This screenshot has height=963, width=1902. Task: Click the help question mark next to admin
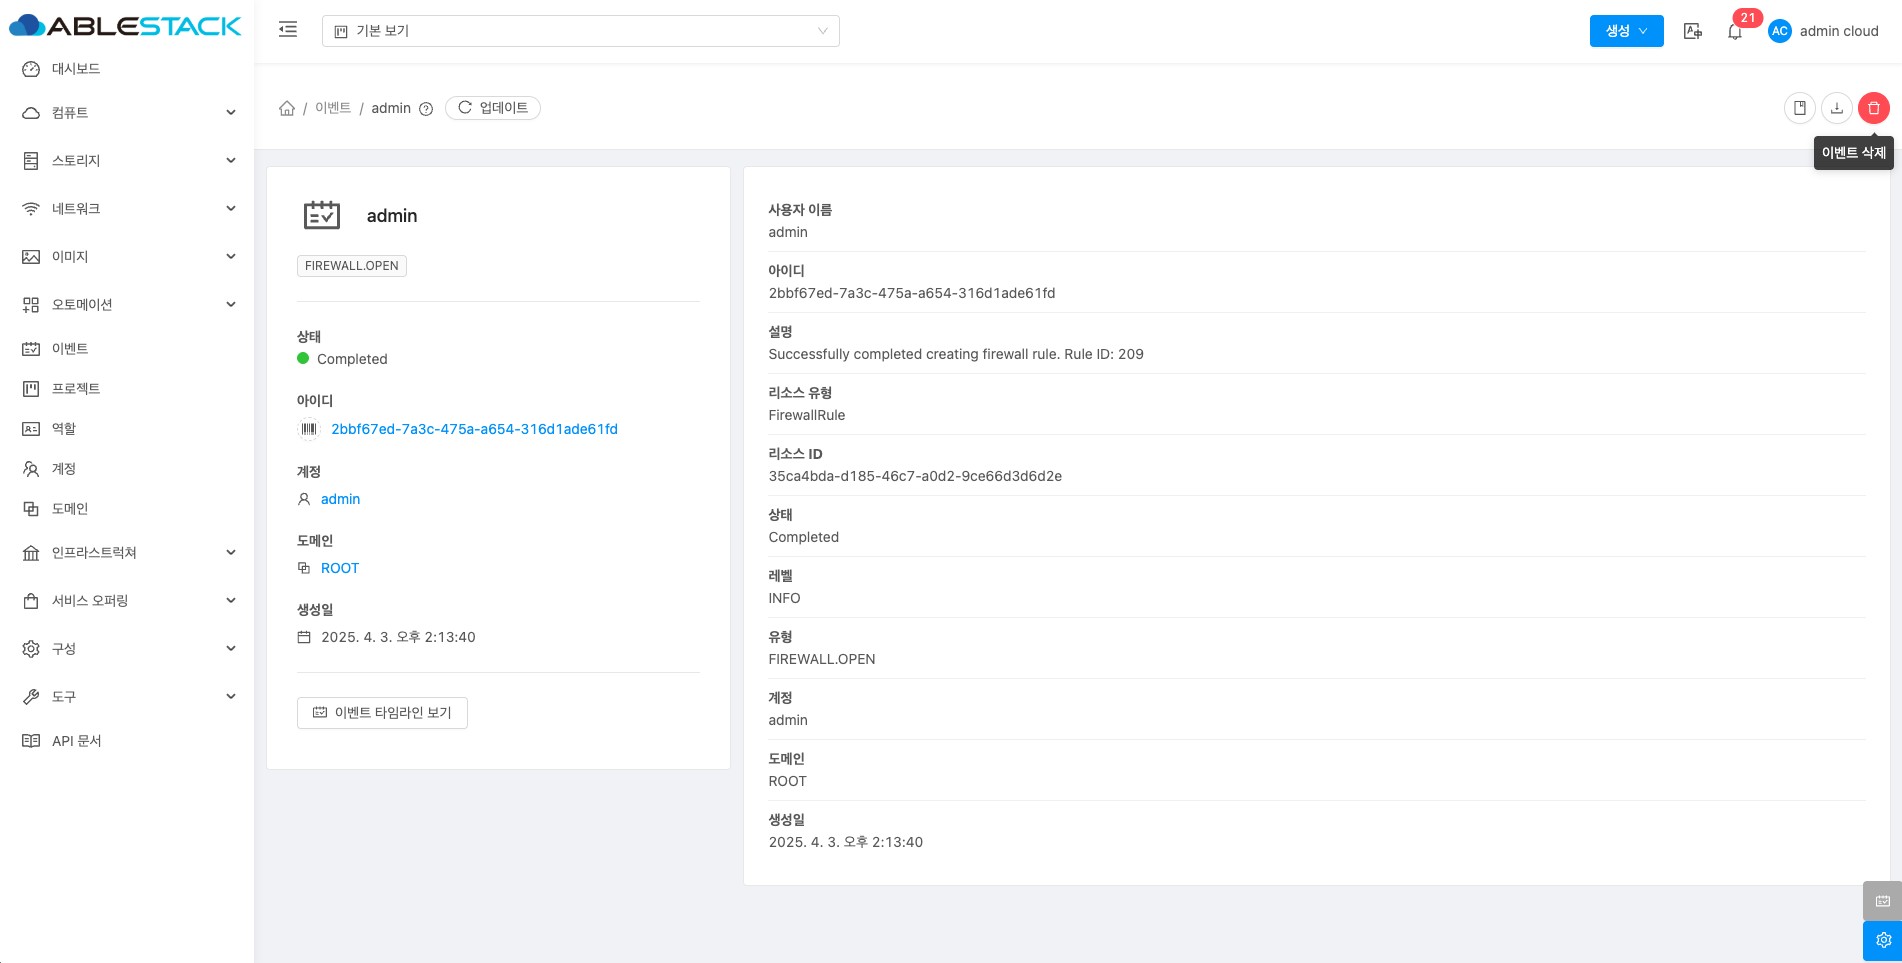(x=426, y=109)
